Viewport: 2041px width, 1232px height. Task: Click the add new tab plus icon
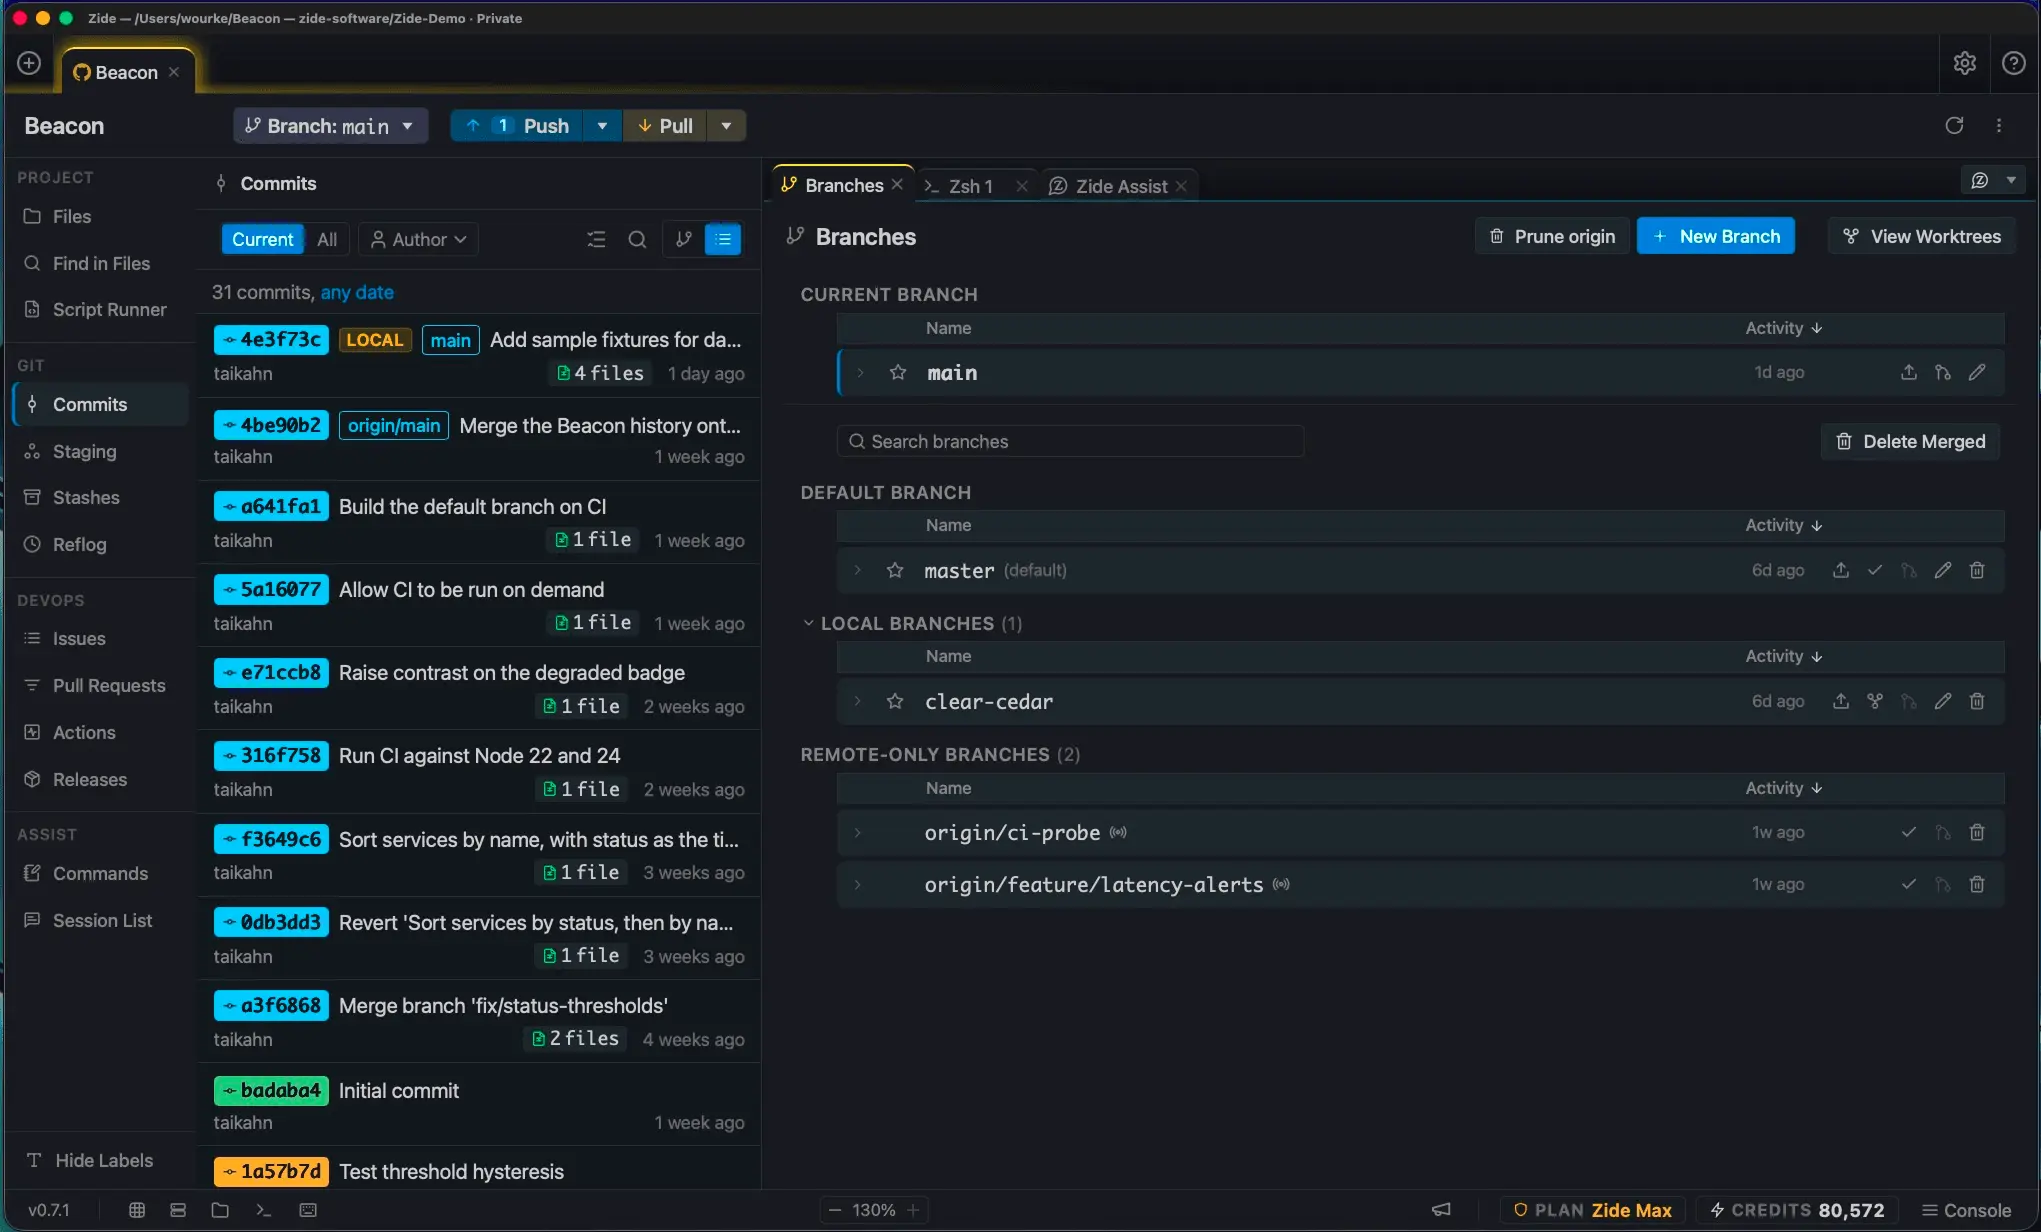pos(29,63)
